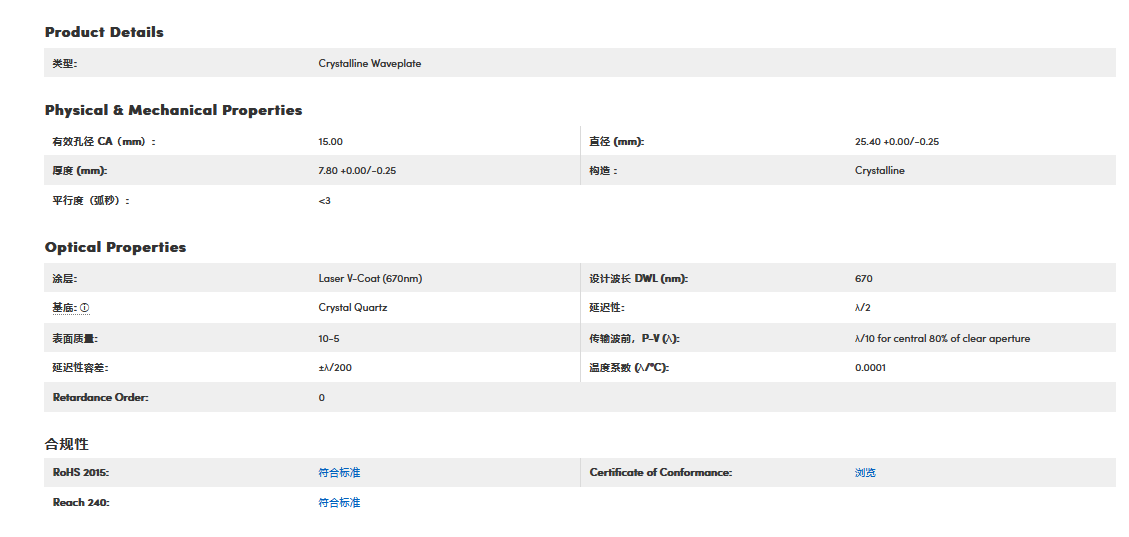Click the Optical Properties heading

point(115,247)
